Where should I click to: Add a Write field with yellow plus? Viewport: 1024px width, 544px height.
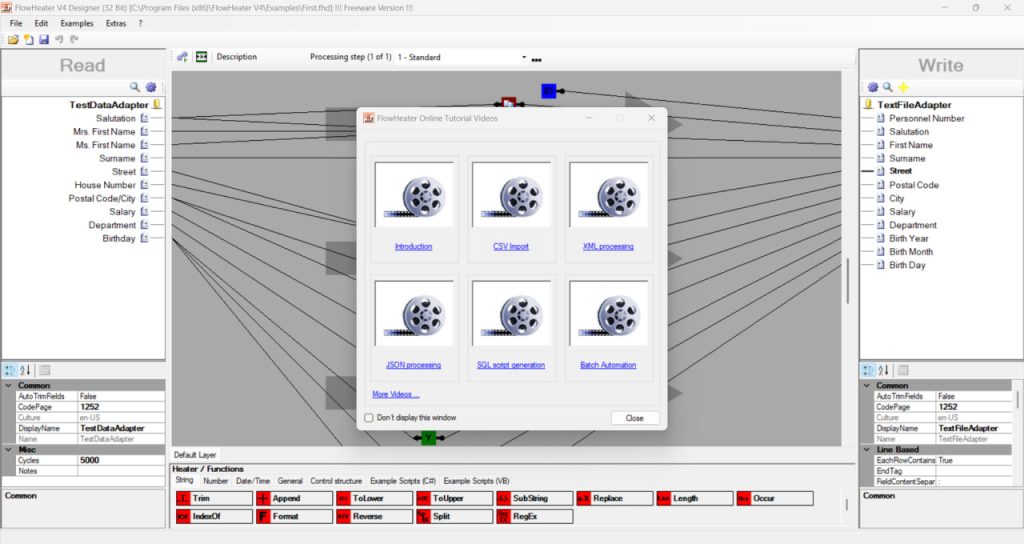tap(903, 87)
